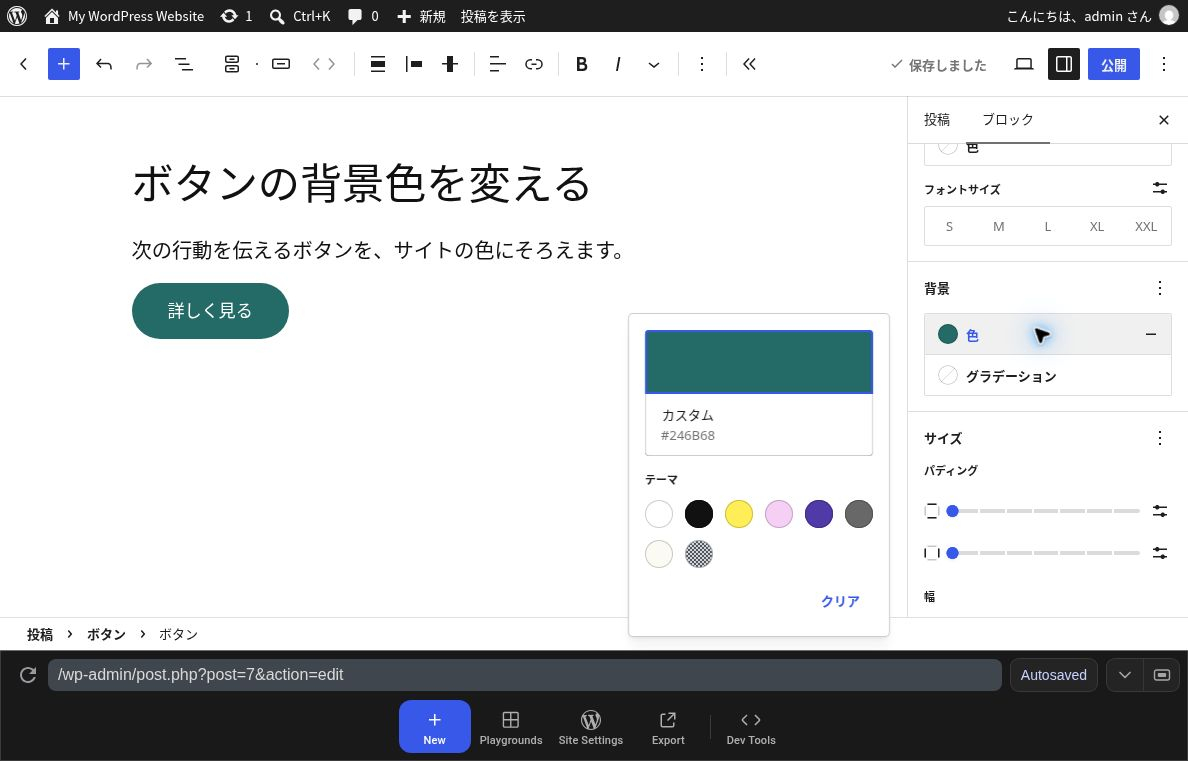Viewport: 1188px width, 761px height.
Task: Refresh the Playground page
Action: tap(28, 675)
